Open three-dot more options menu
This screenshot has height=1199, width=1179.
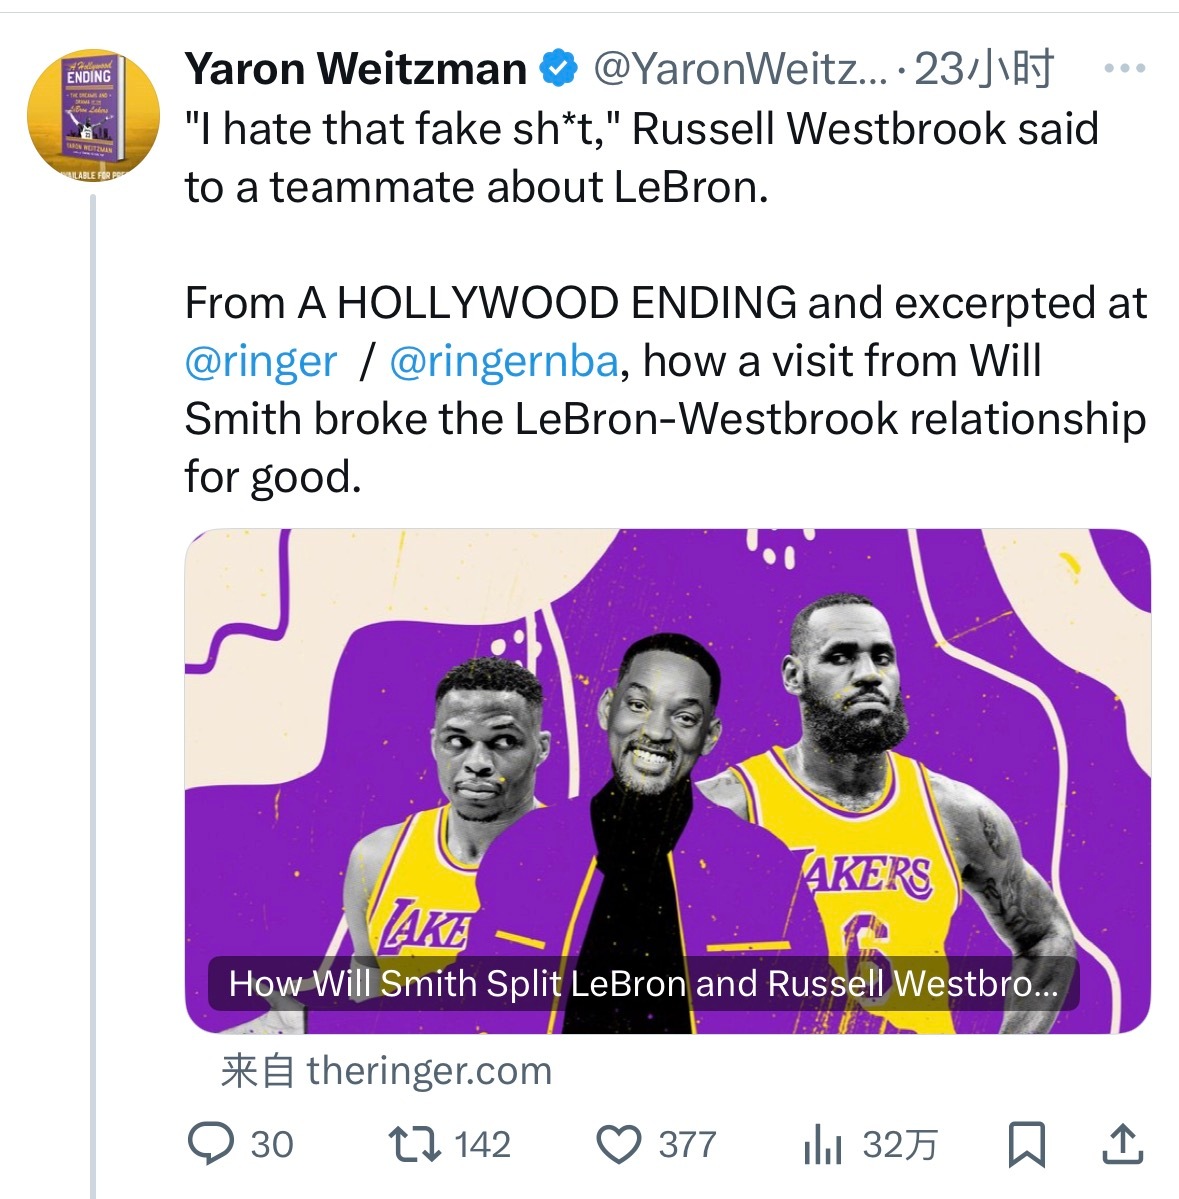(x=1124, y=69)
